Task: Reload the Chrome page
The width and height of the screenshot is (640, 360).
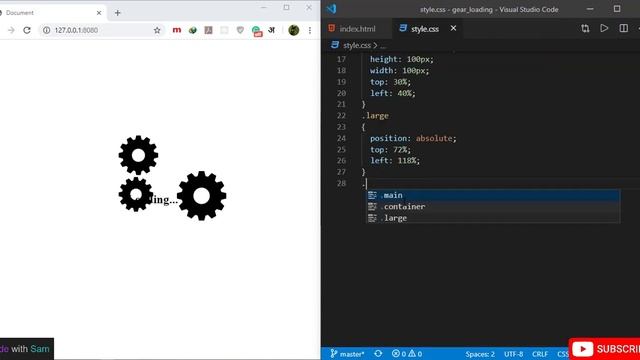Action: pos(27,30)
